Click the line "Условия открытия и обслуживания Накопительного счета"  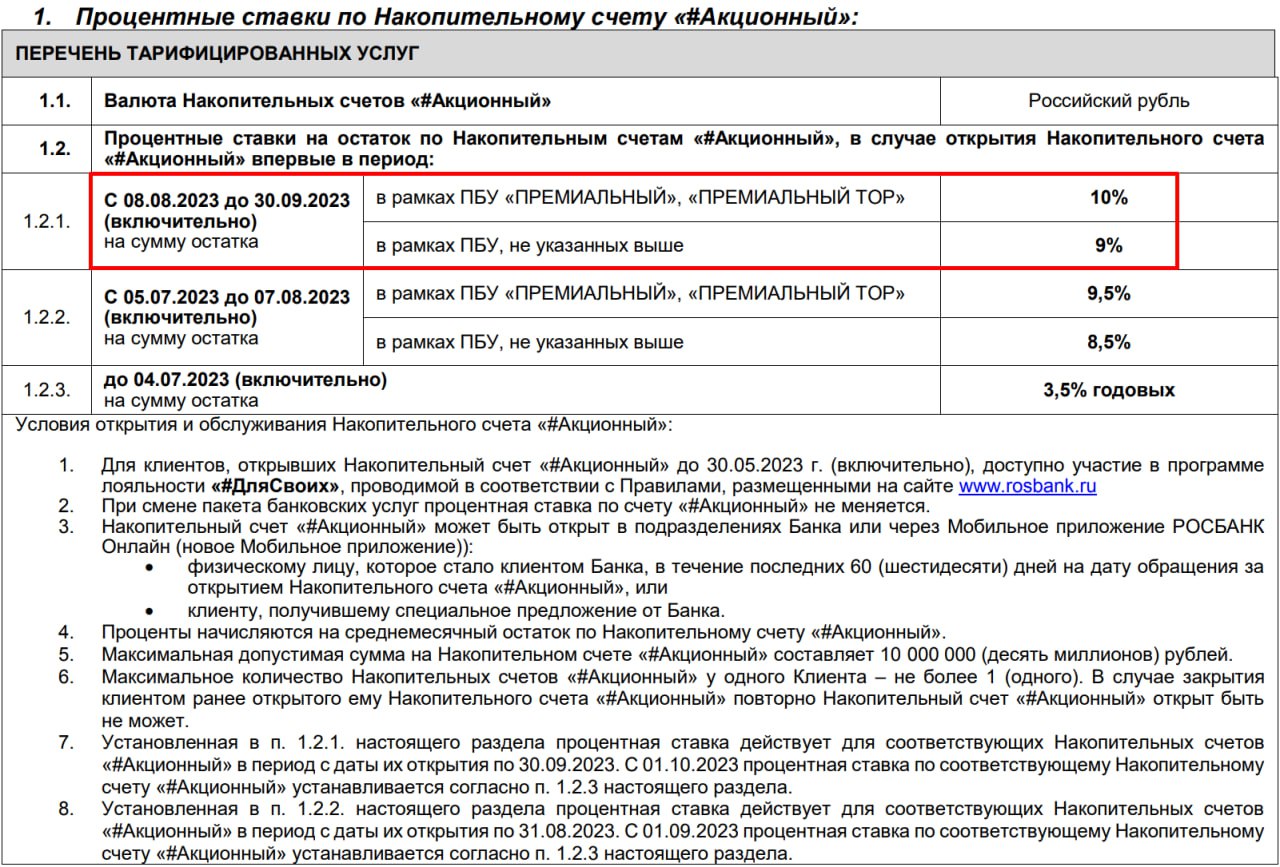[x=344, y=424]
